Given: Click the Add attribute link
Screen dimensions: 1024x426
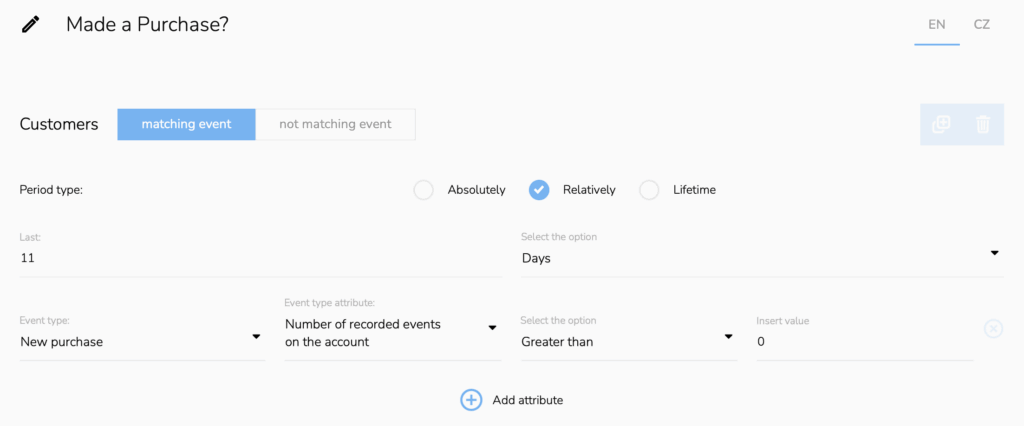Looking at the screenshot, I should point(527,400).
